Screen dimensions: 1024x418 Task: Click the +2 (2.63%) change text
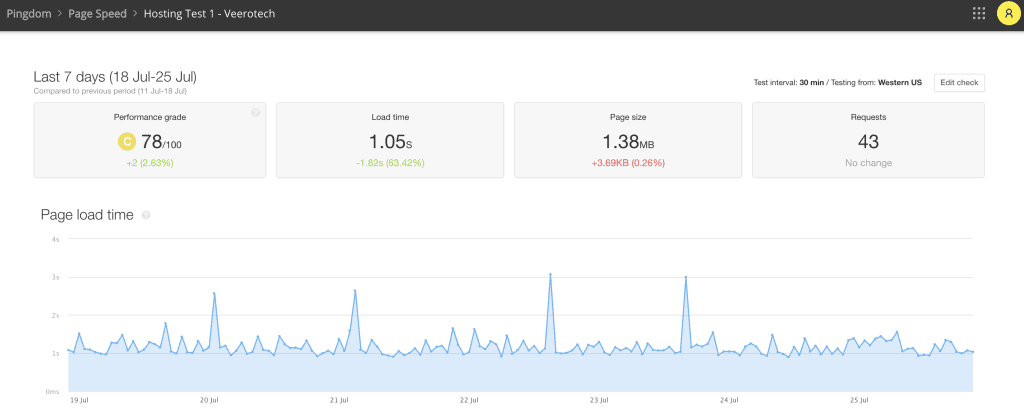(x=150, y=163)
